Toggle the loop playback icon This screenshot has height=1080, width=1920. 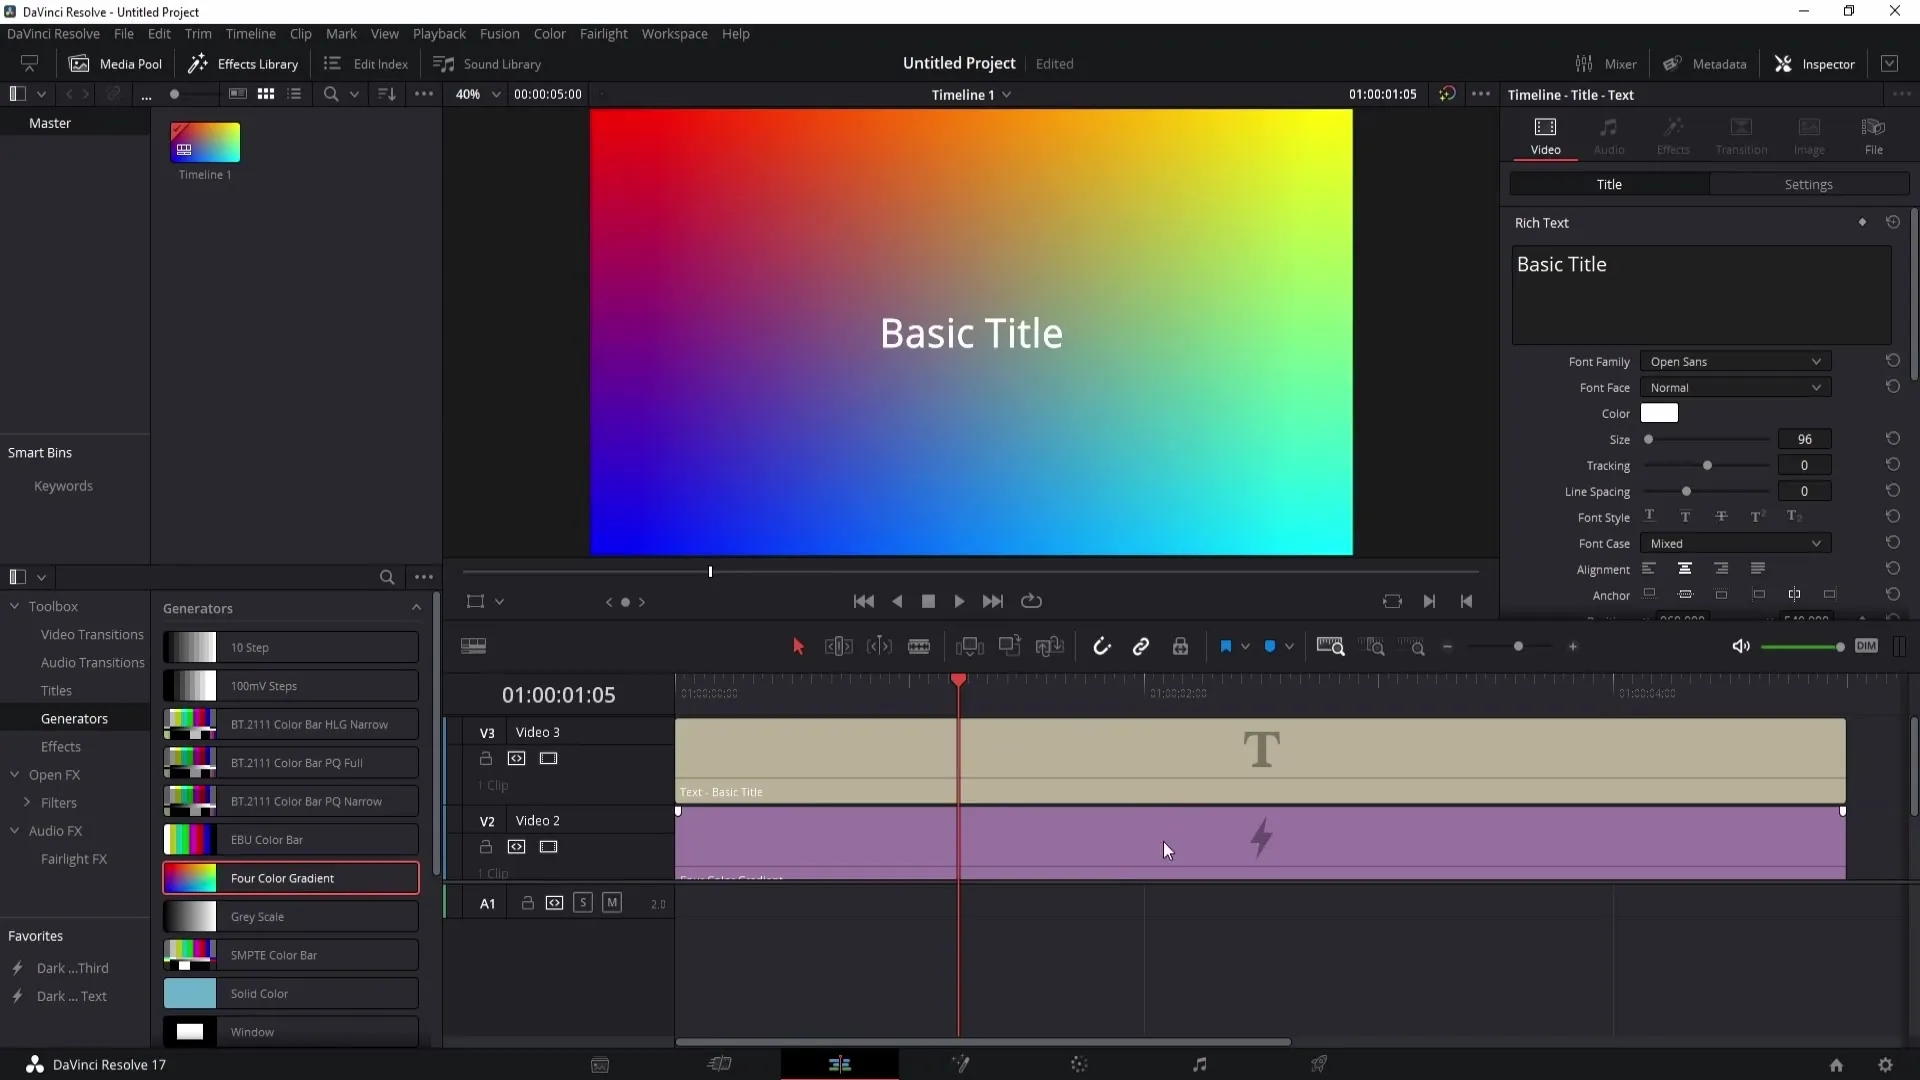pyautogui.click(x=1033, y=601)
